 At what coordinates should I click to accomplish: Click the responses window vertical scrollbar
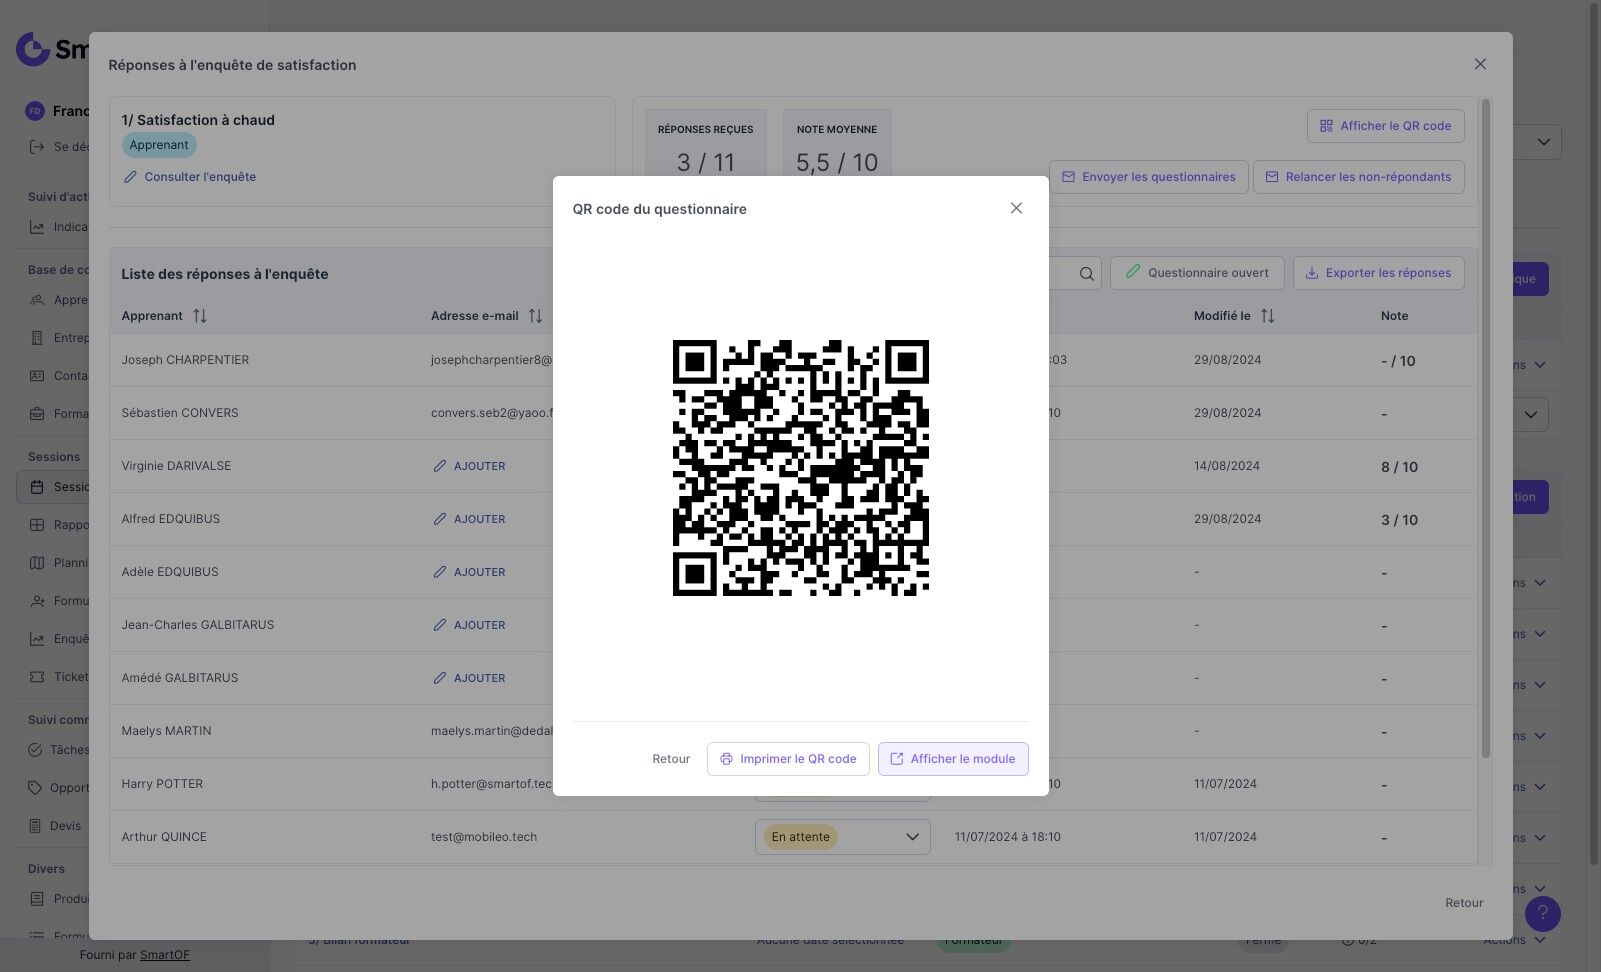[x=1486, y=428]
